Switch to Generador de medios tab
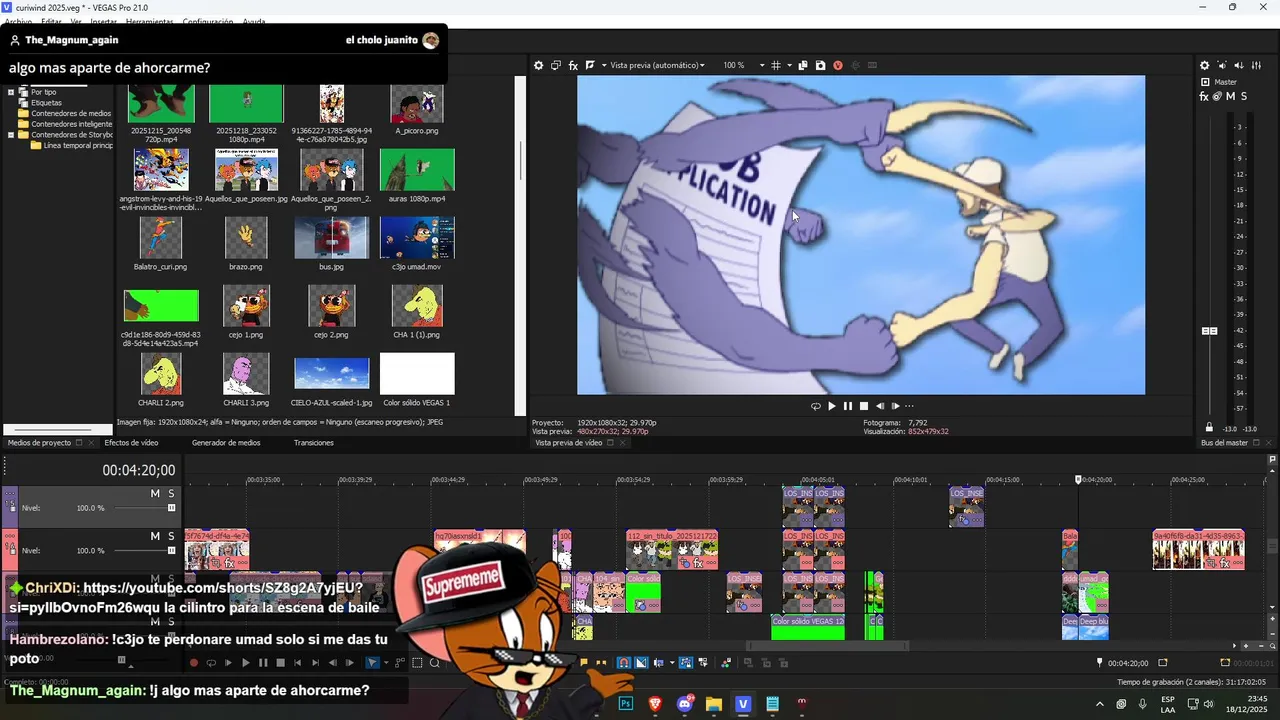Image resolution: width=1280 pixels, height=720 pixels. click(226, 442)
